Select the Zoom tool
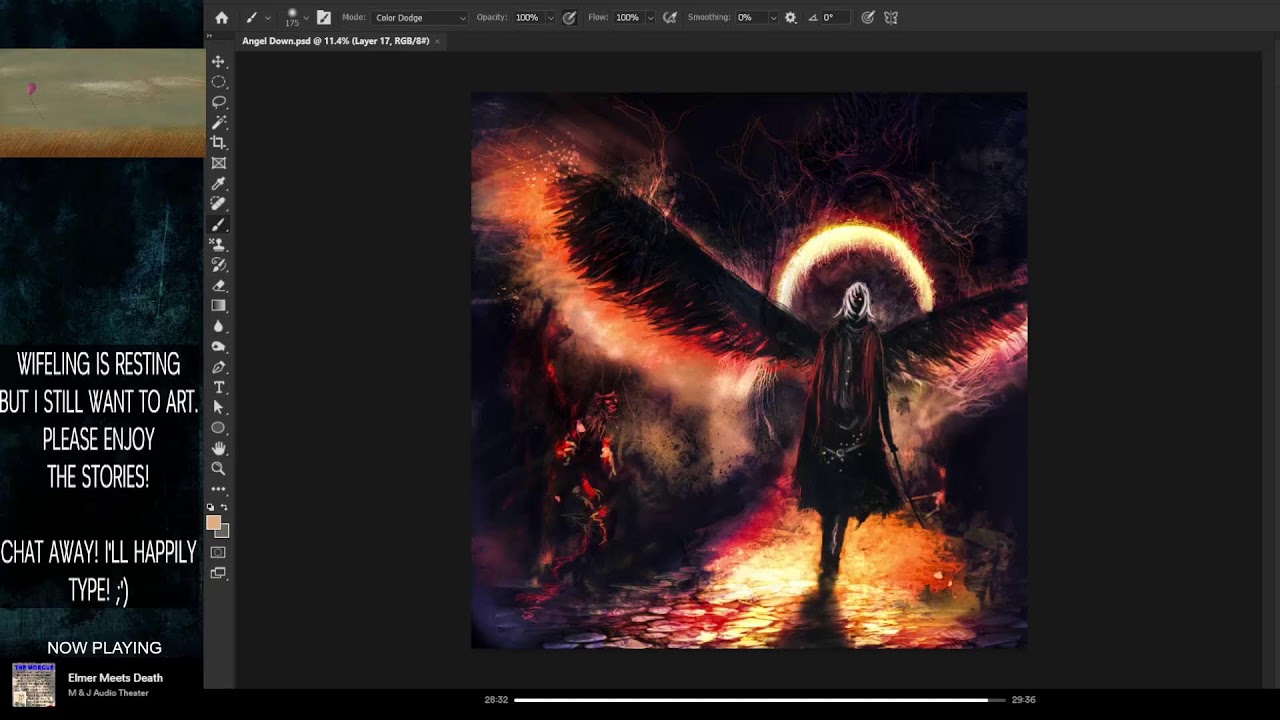1280x720 pixels. click(218, 468)
